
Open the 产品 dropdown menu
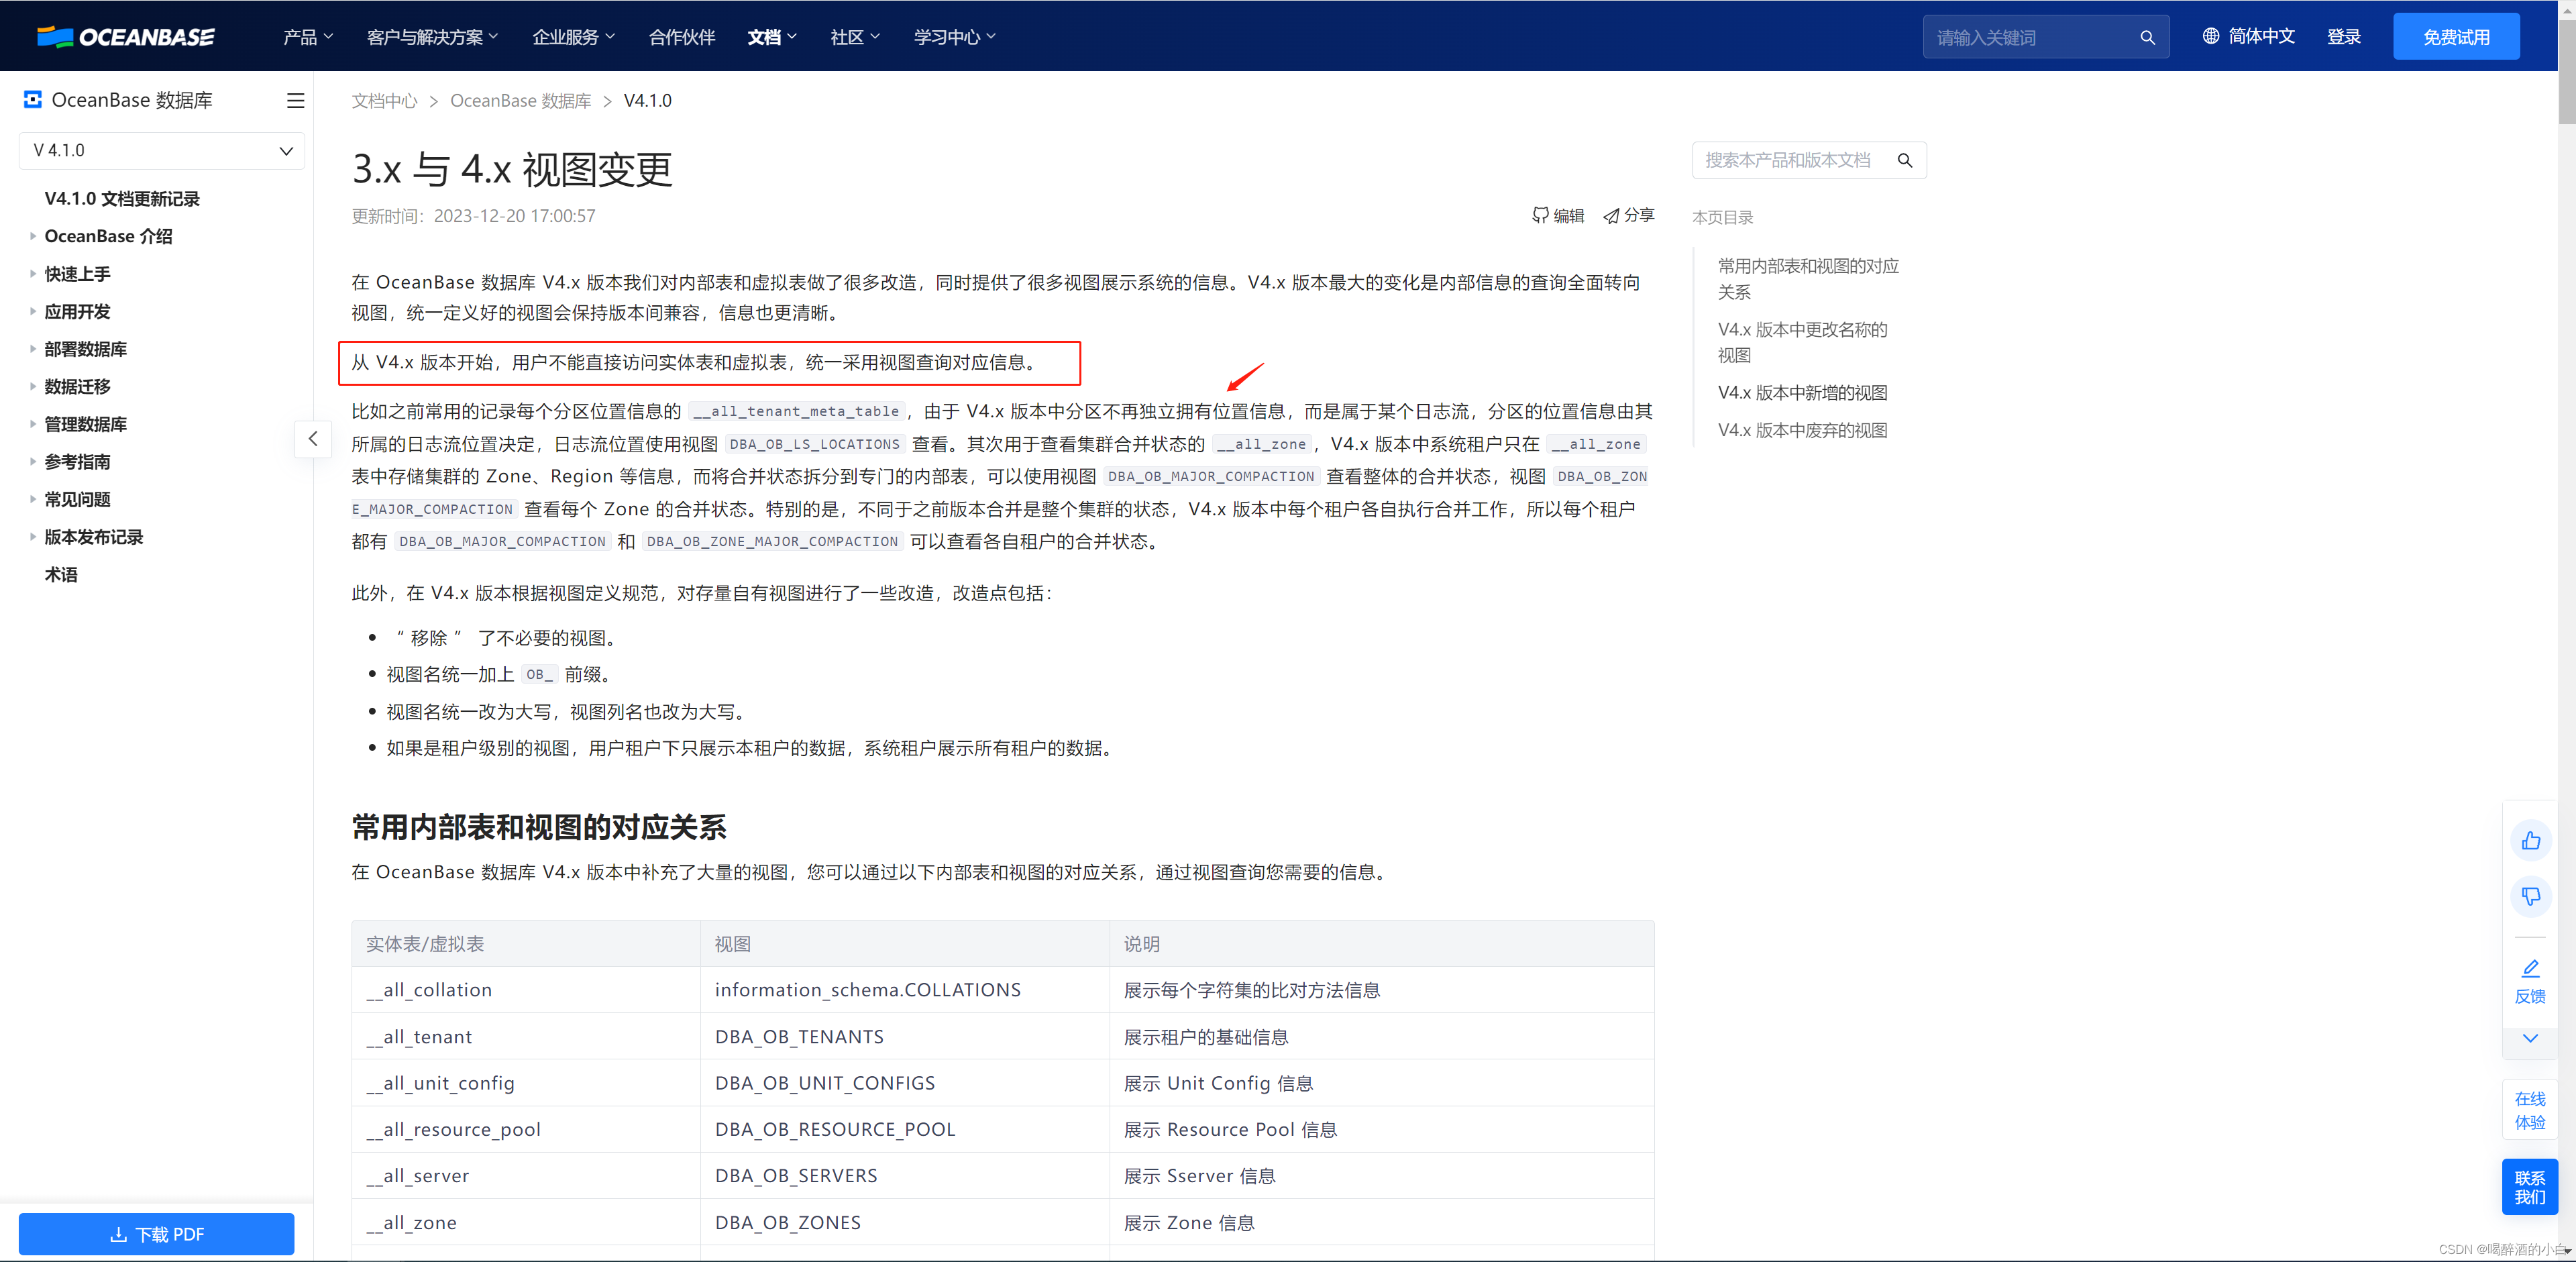308,37
